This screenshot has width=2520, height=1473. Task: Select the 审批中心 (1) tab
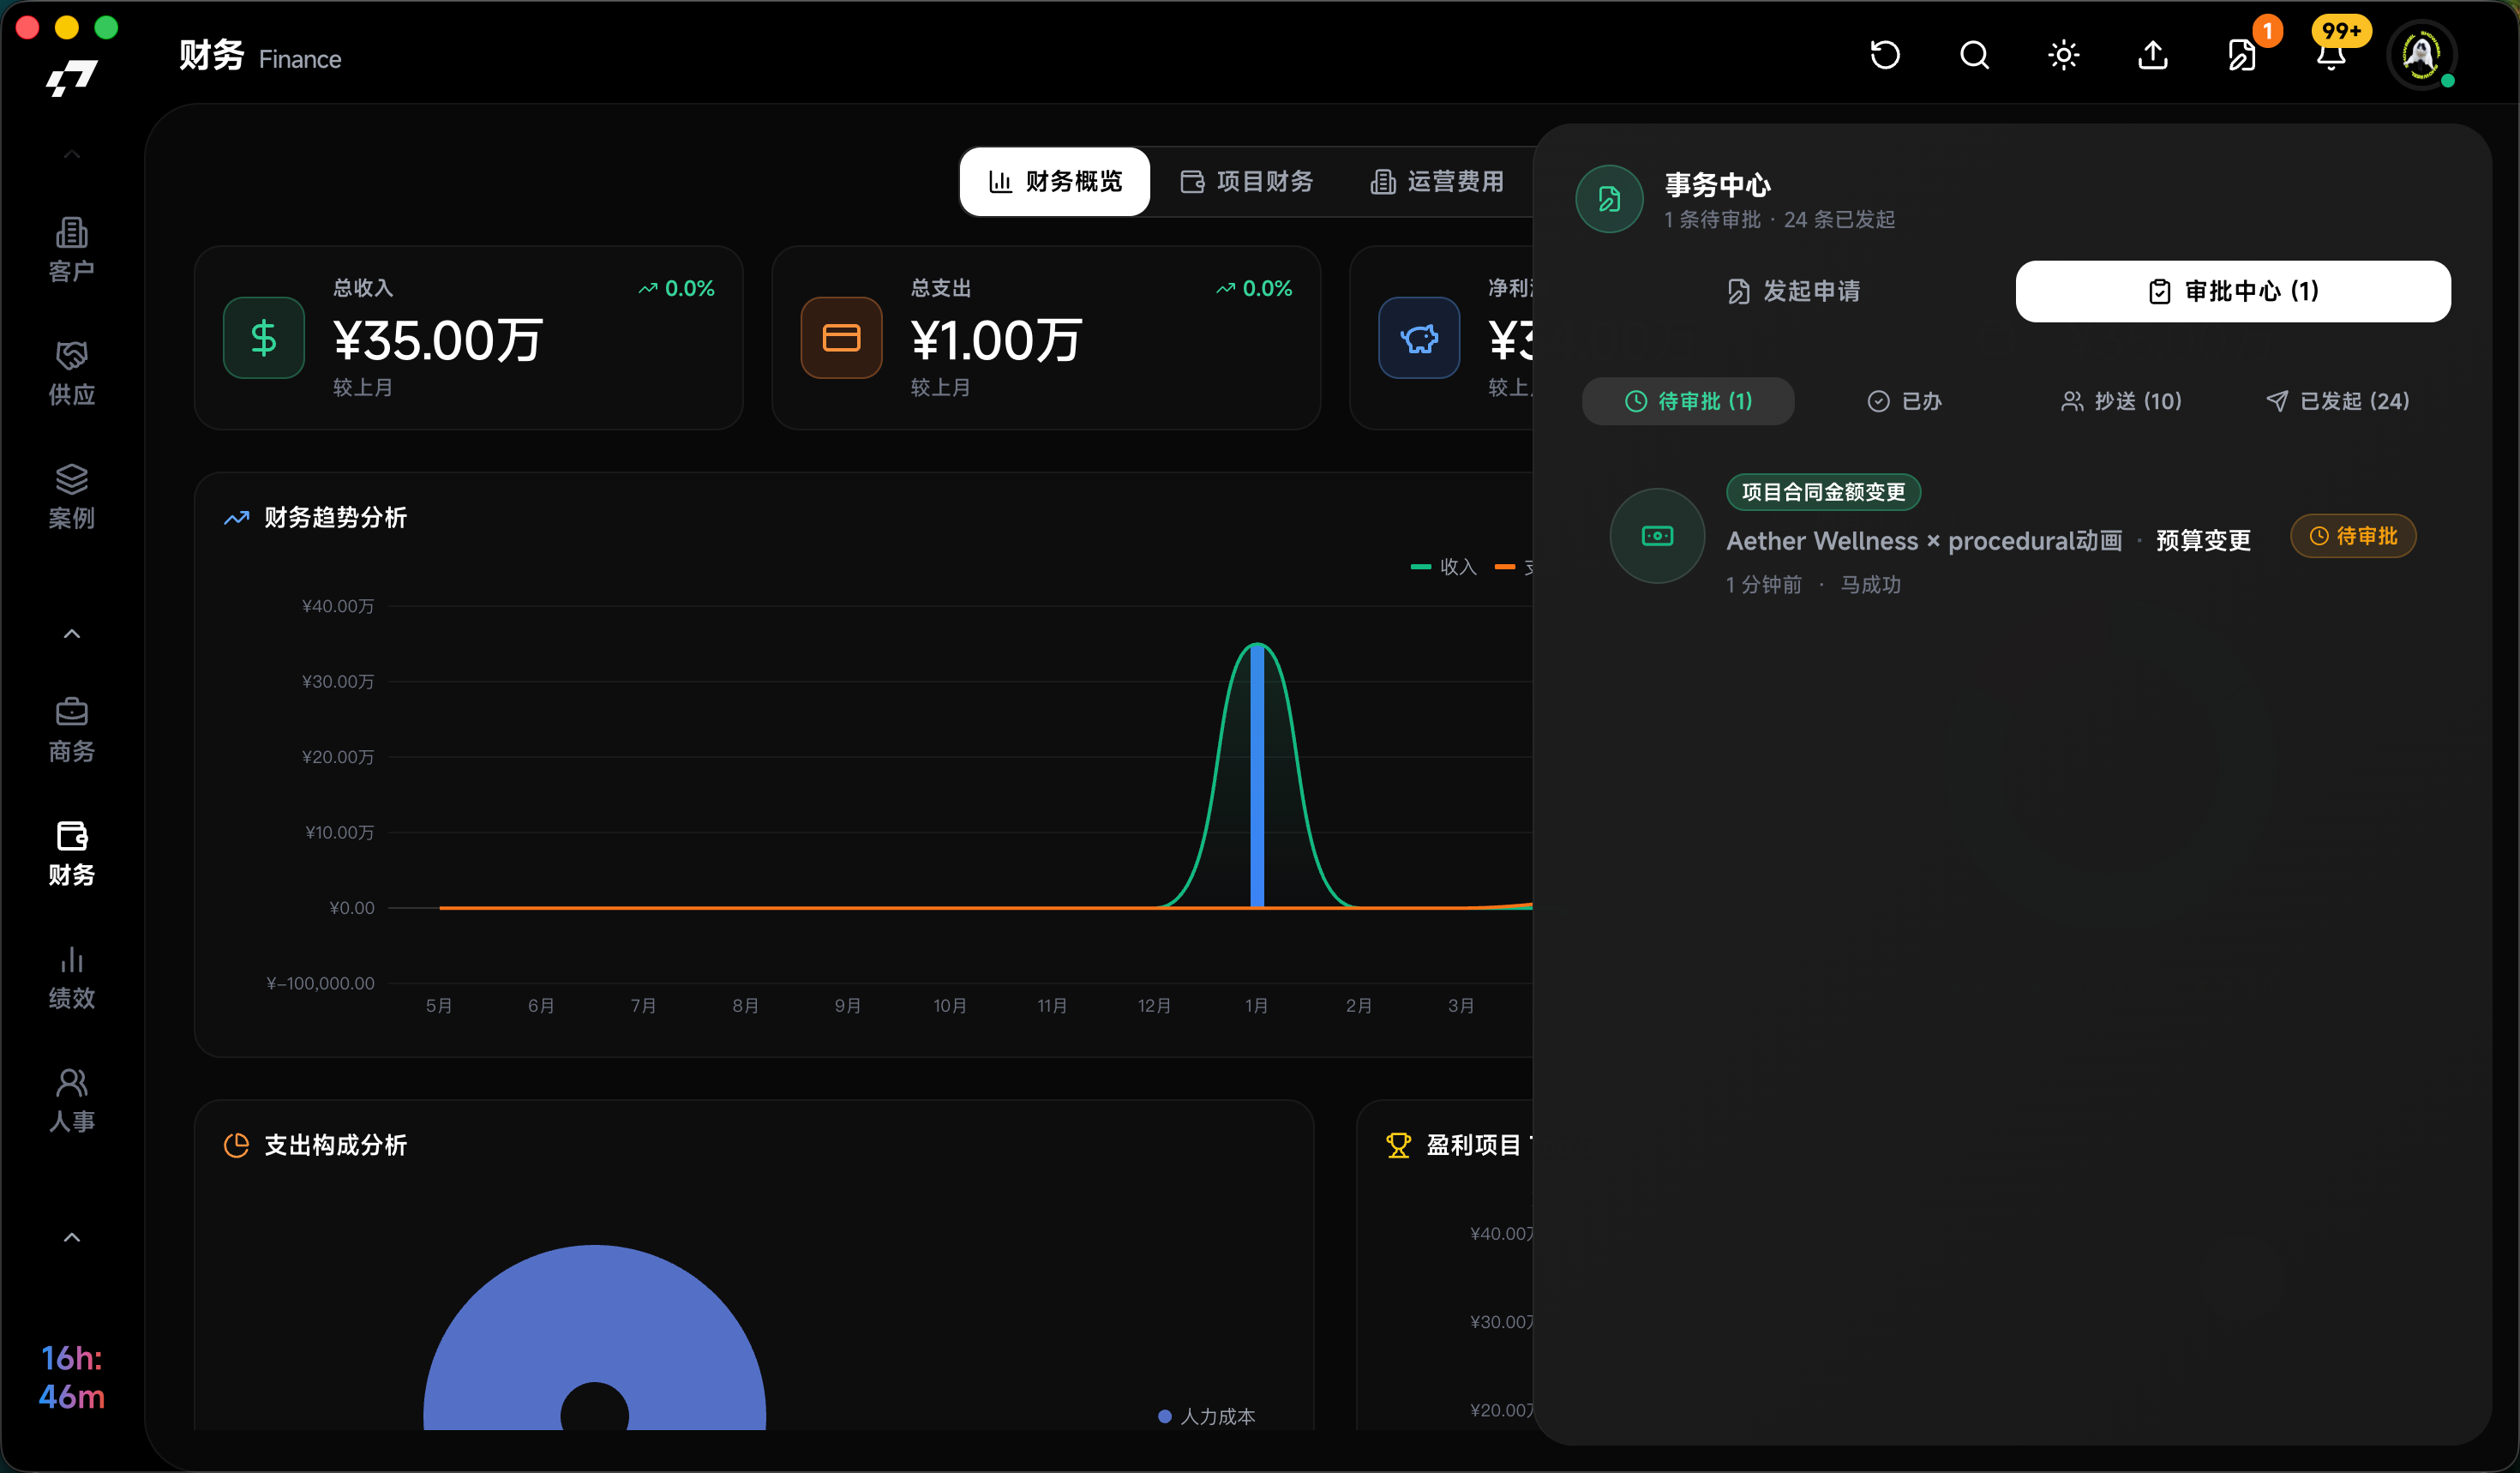point(2233,291)
